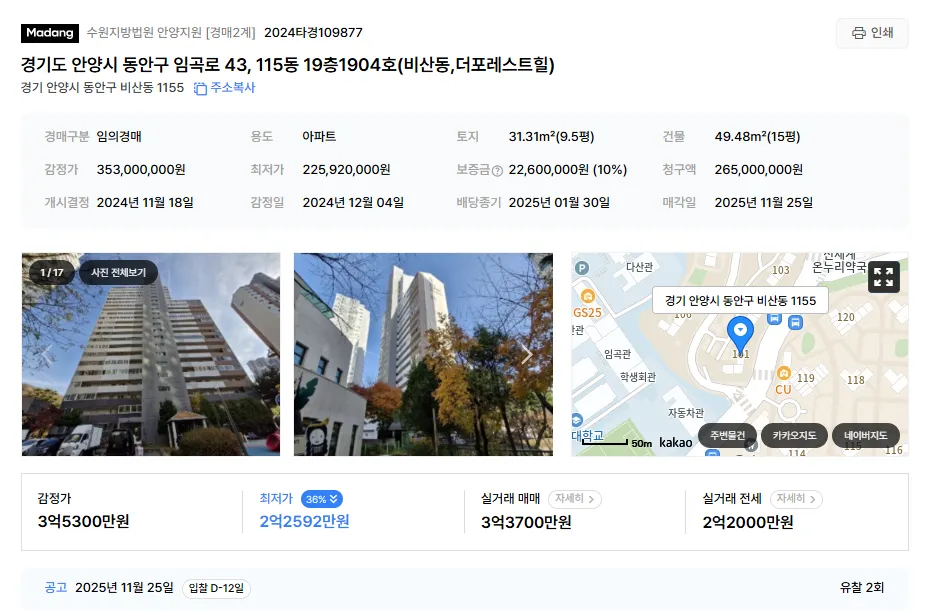Open 실거래 전세 자세히 details
Viewport: 928px width, 612px height.
(x=796, y=499)
